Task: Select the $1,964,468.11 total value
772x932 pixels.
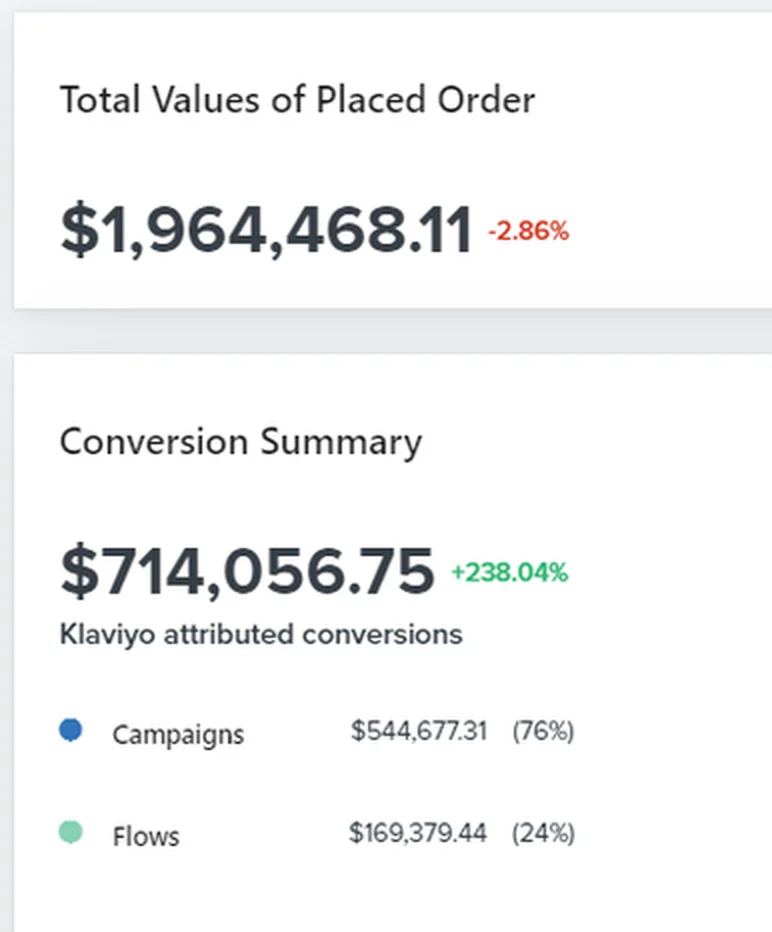Action: (x=266, y=230)
